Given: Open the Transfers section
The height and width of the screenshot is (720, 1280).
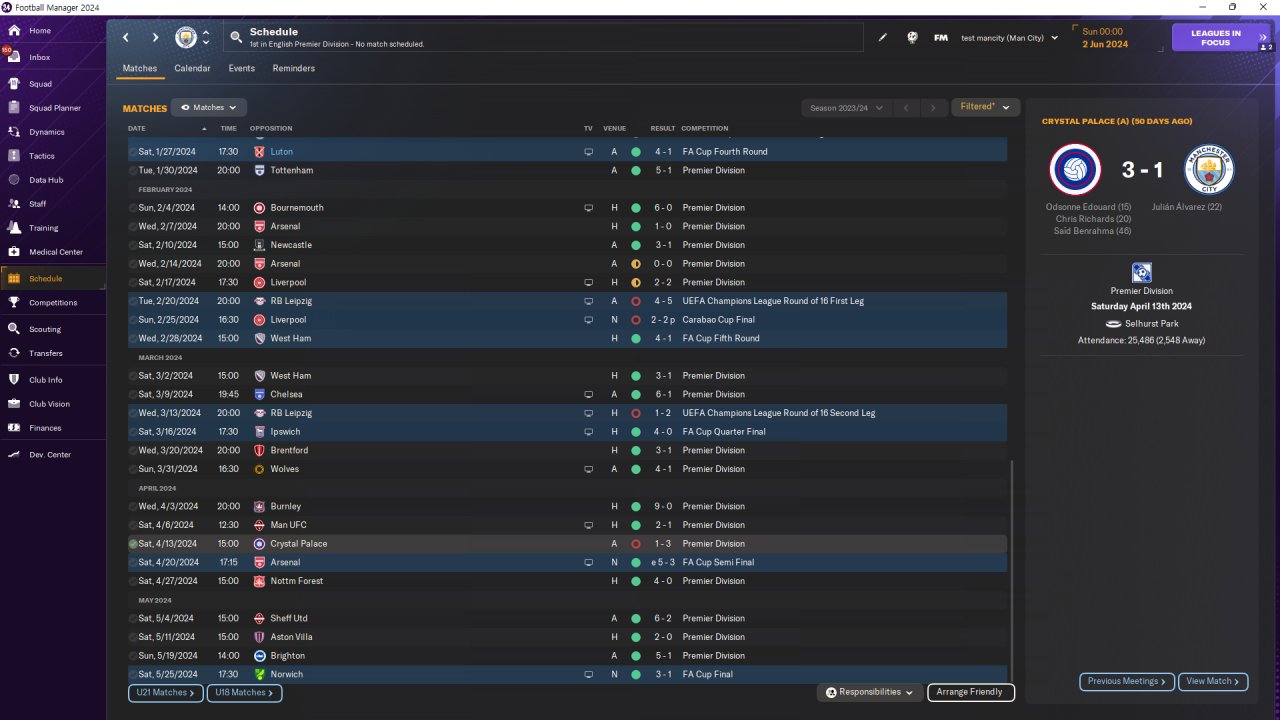Looking at the screenshot, I should click(x=45, y=353).
